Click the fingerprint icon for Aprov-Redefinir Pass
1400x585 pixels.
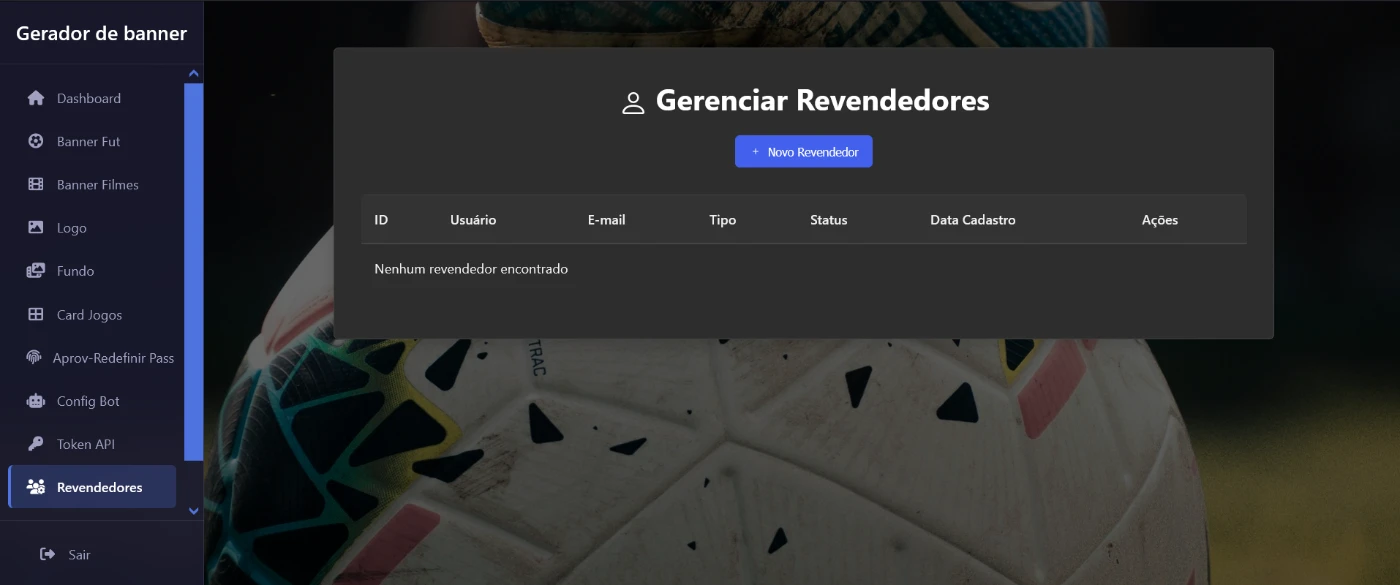click(x=33, y=358)
